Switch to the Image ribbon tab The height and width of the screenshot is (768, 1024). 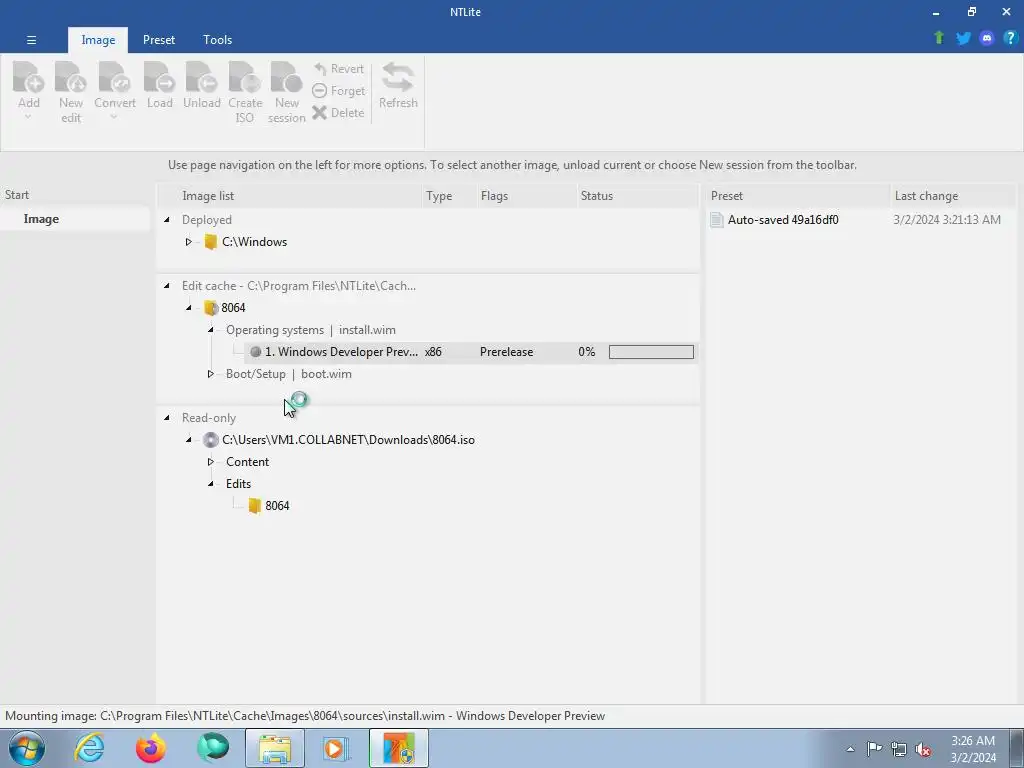point(98,40)
